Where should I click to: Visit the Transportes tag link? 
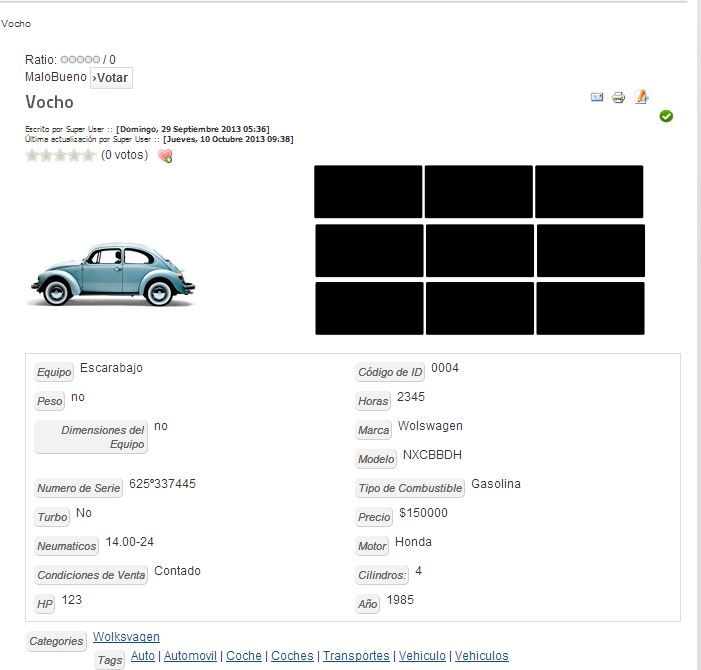[356, 656]
